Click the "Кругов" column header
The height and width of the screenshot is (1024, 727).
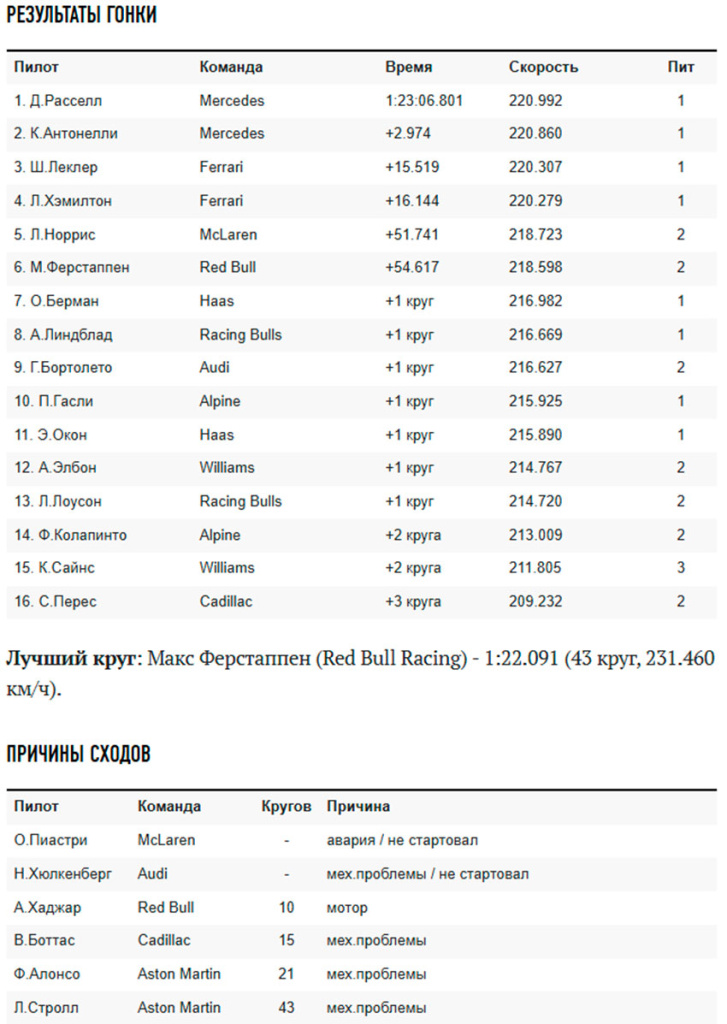coord(286,806)
